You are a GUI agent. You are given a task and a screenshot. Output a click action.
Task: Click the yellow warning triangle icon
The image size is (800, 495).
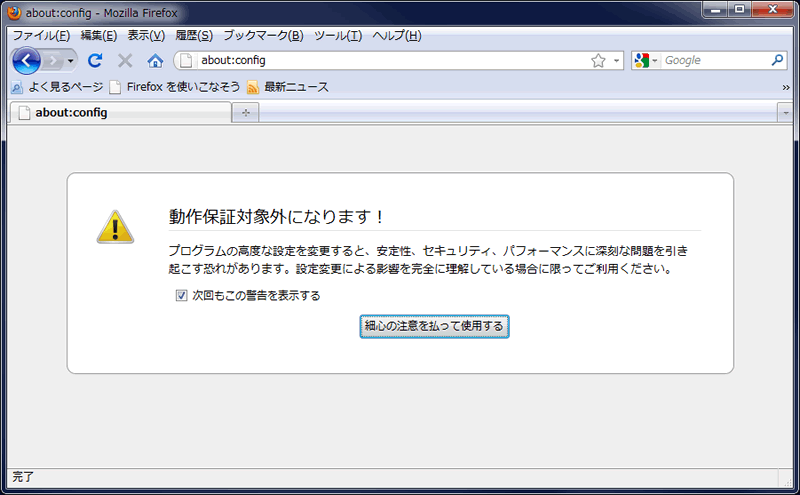pyautogui.click(x=115, y=227)
